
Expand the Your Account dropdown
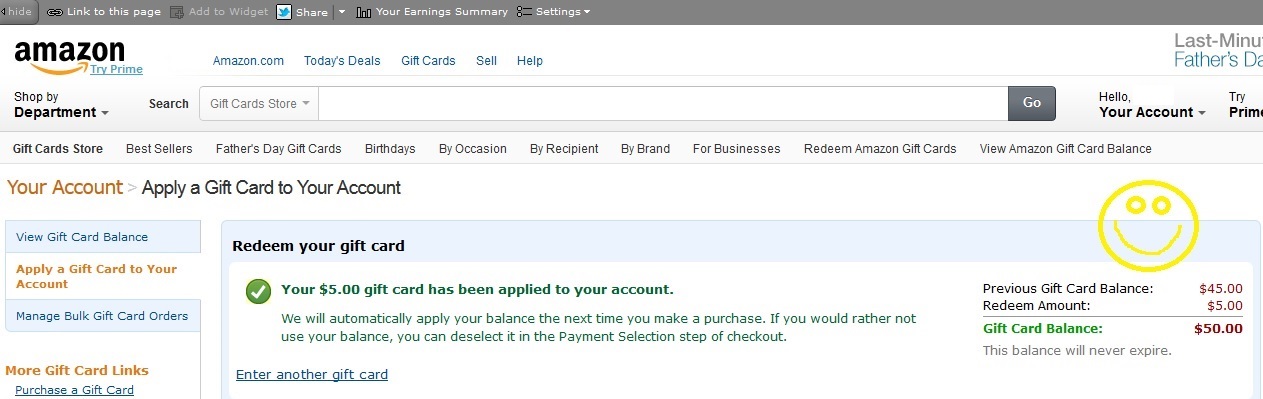click(x=1152, y=105)
